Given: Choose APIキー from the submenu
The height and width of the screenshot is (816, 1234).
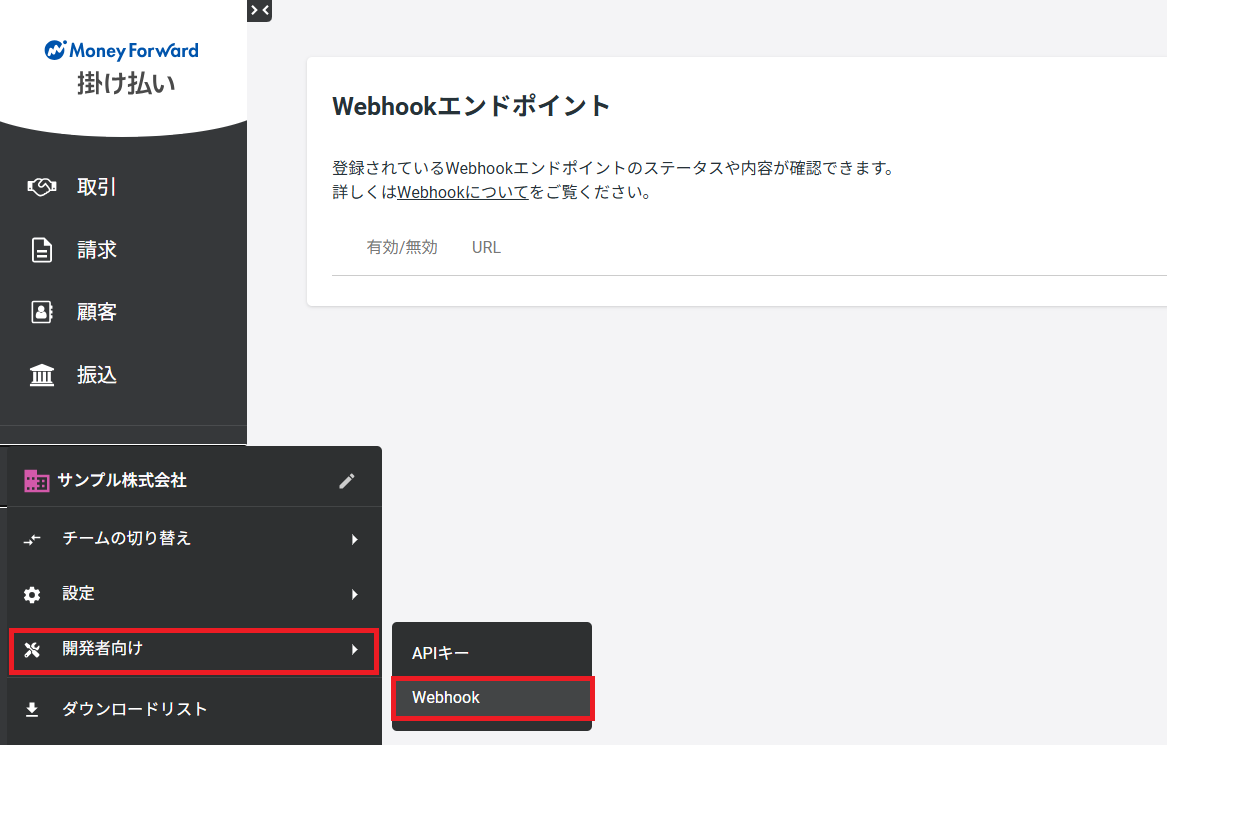Looking at the screenshot, I should coord(492,653).
